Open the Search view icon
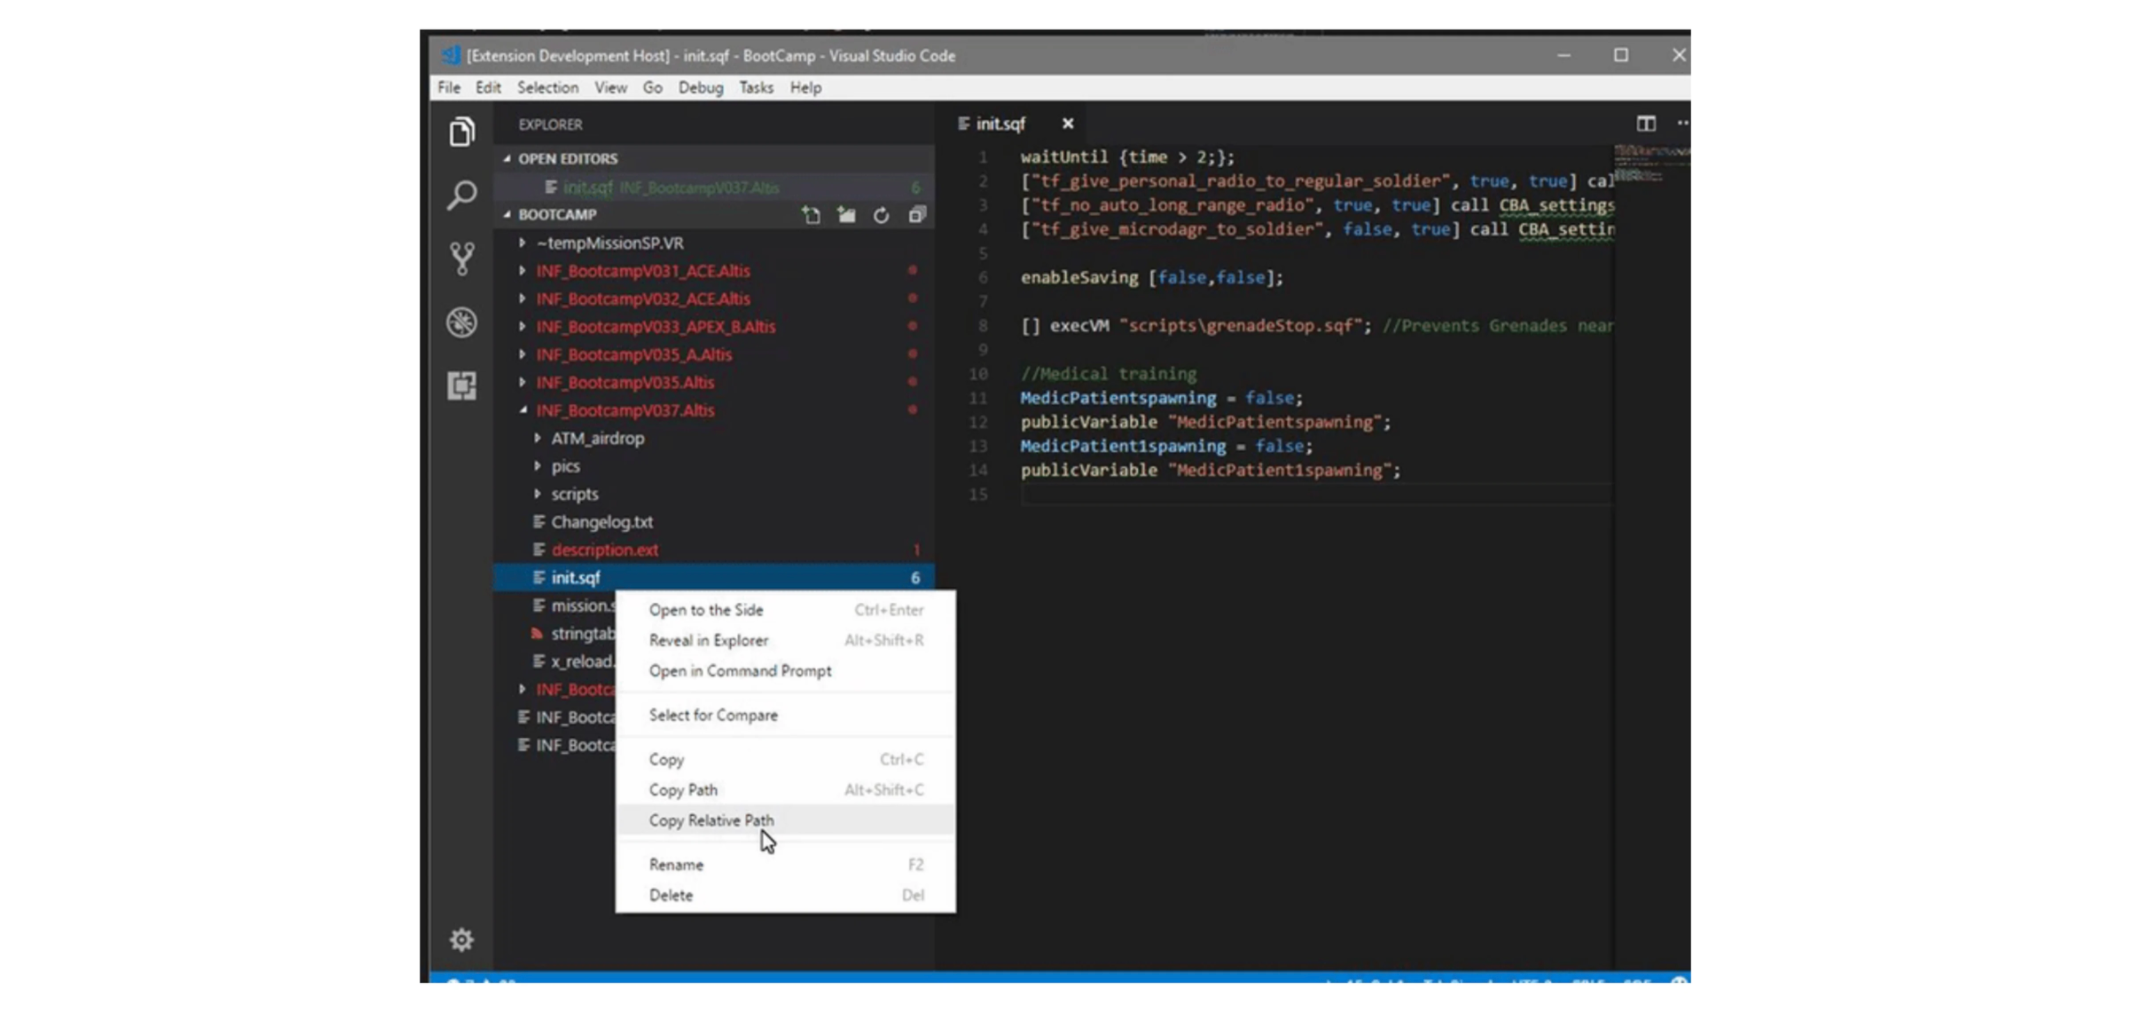 point(461,195)
